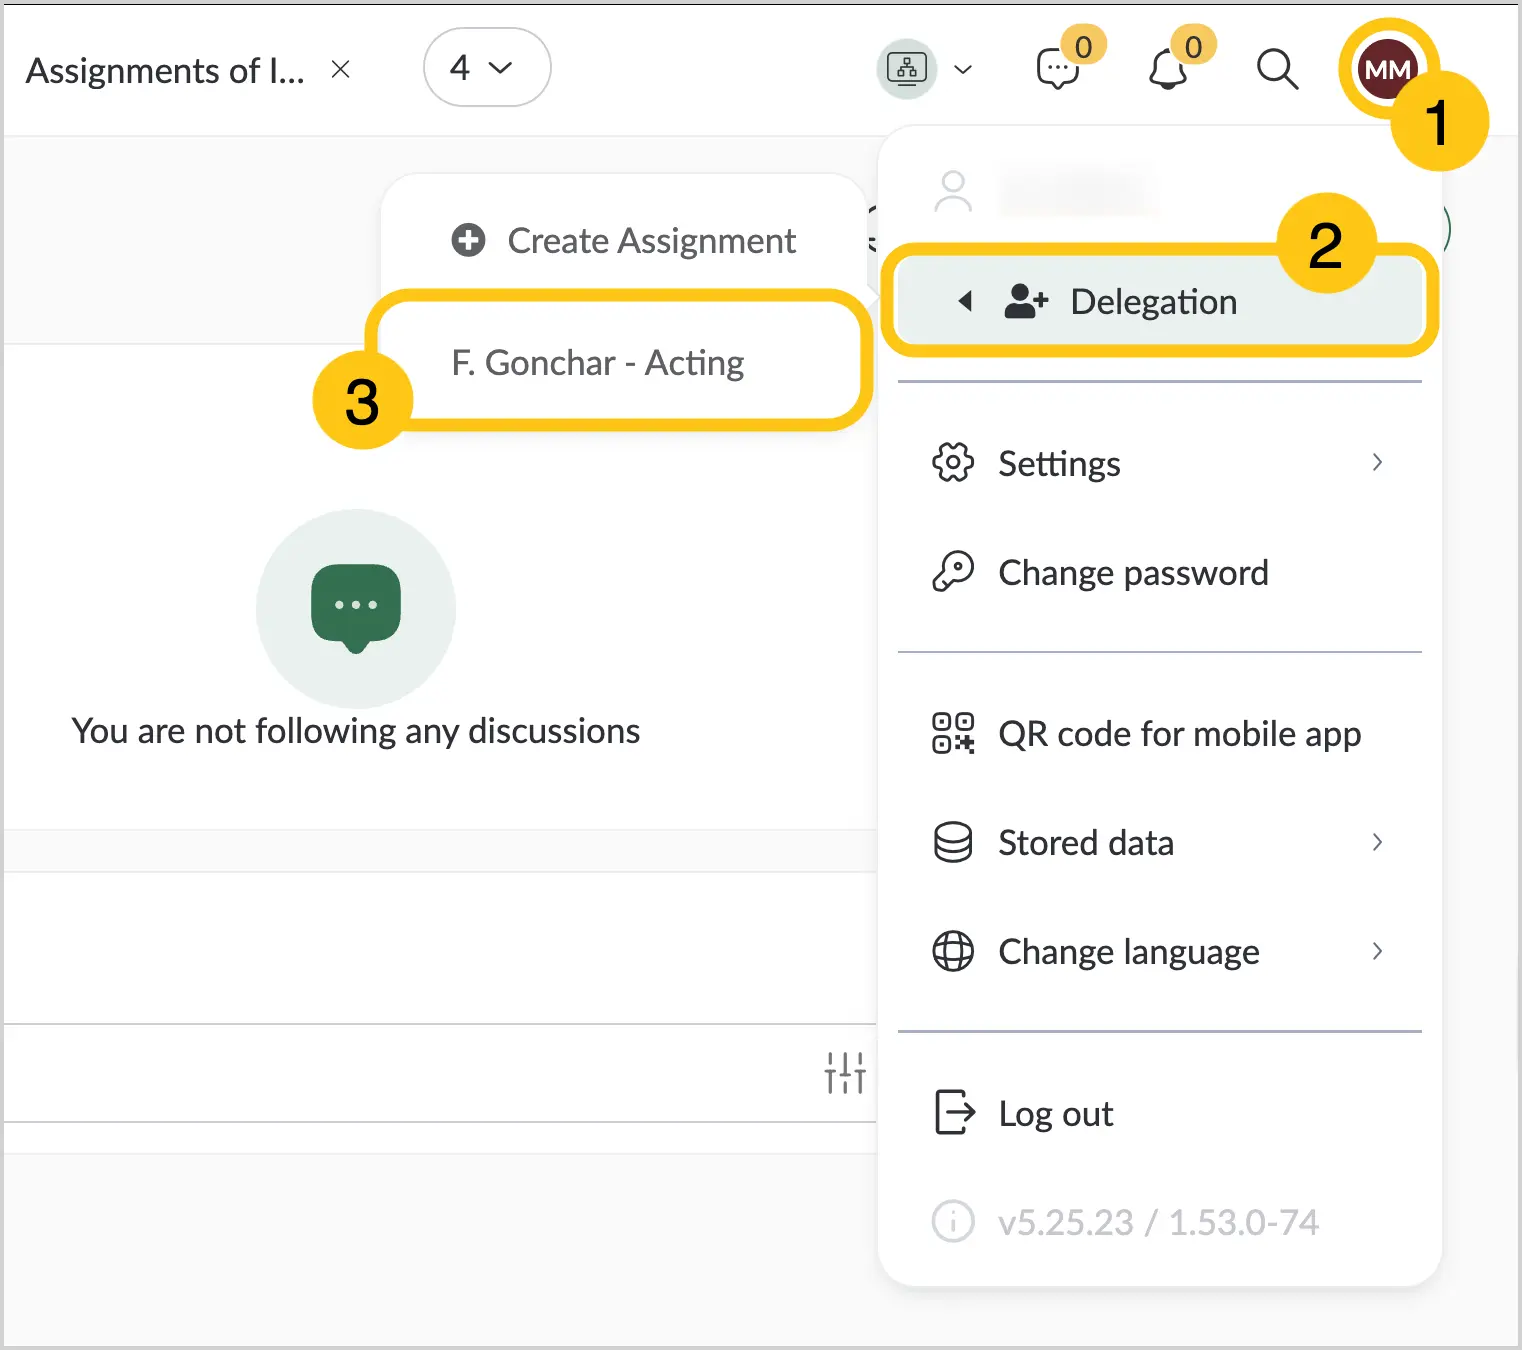Open the dropdown showing 4
1522x1350 pixels.
(487, 67)
